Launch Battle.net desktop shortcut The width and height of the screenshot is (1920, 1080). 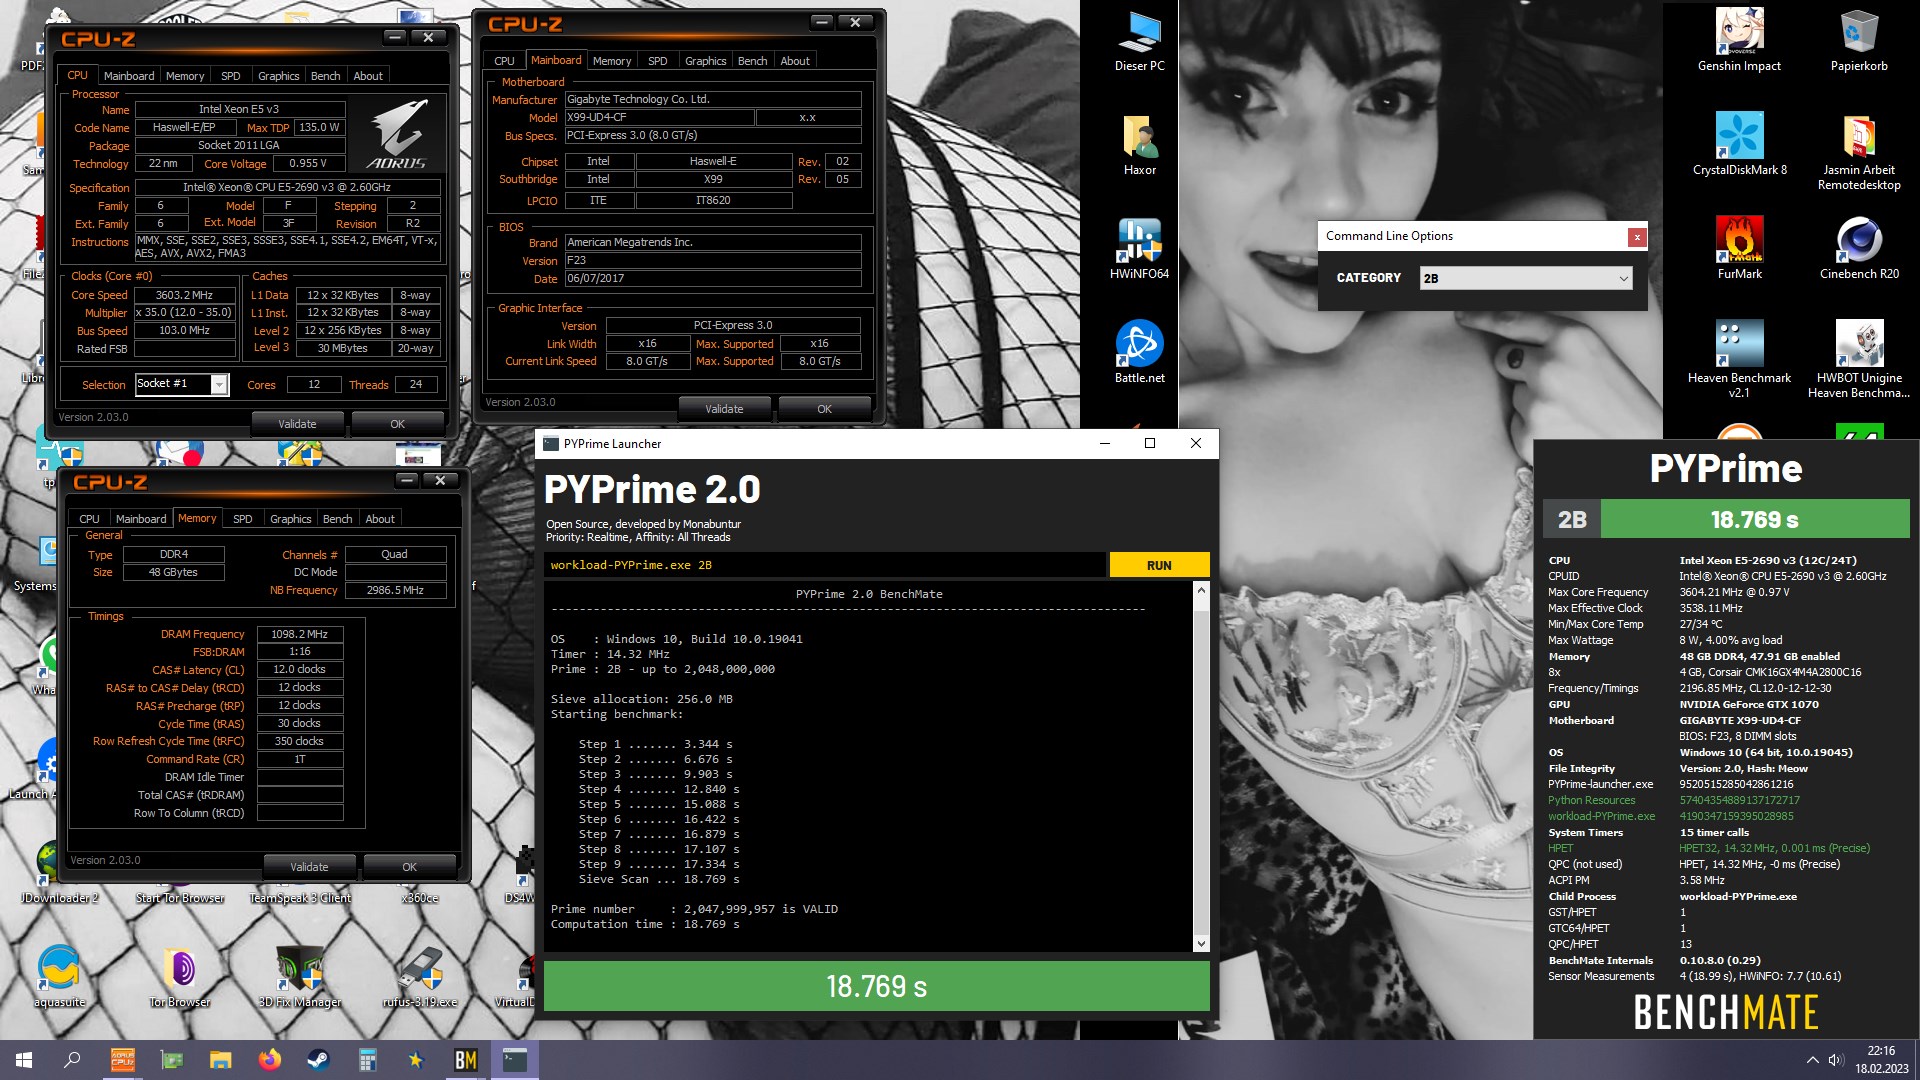tap(1139, 353)
